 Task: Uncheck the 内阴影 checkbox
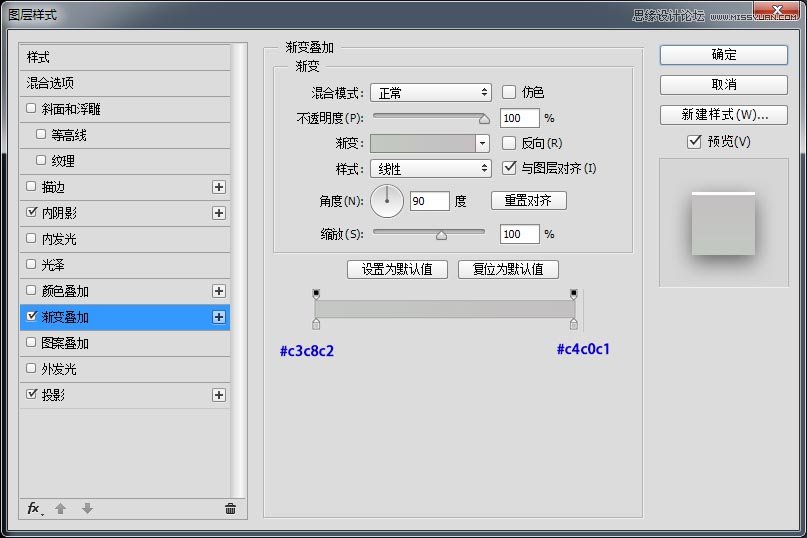tap(31, 212)
